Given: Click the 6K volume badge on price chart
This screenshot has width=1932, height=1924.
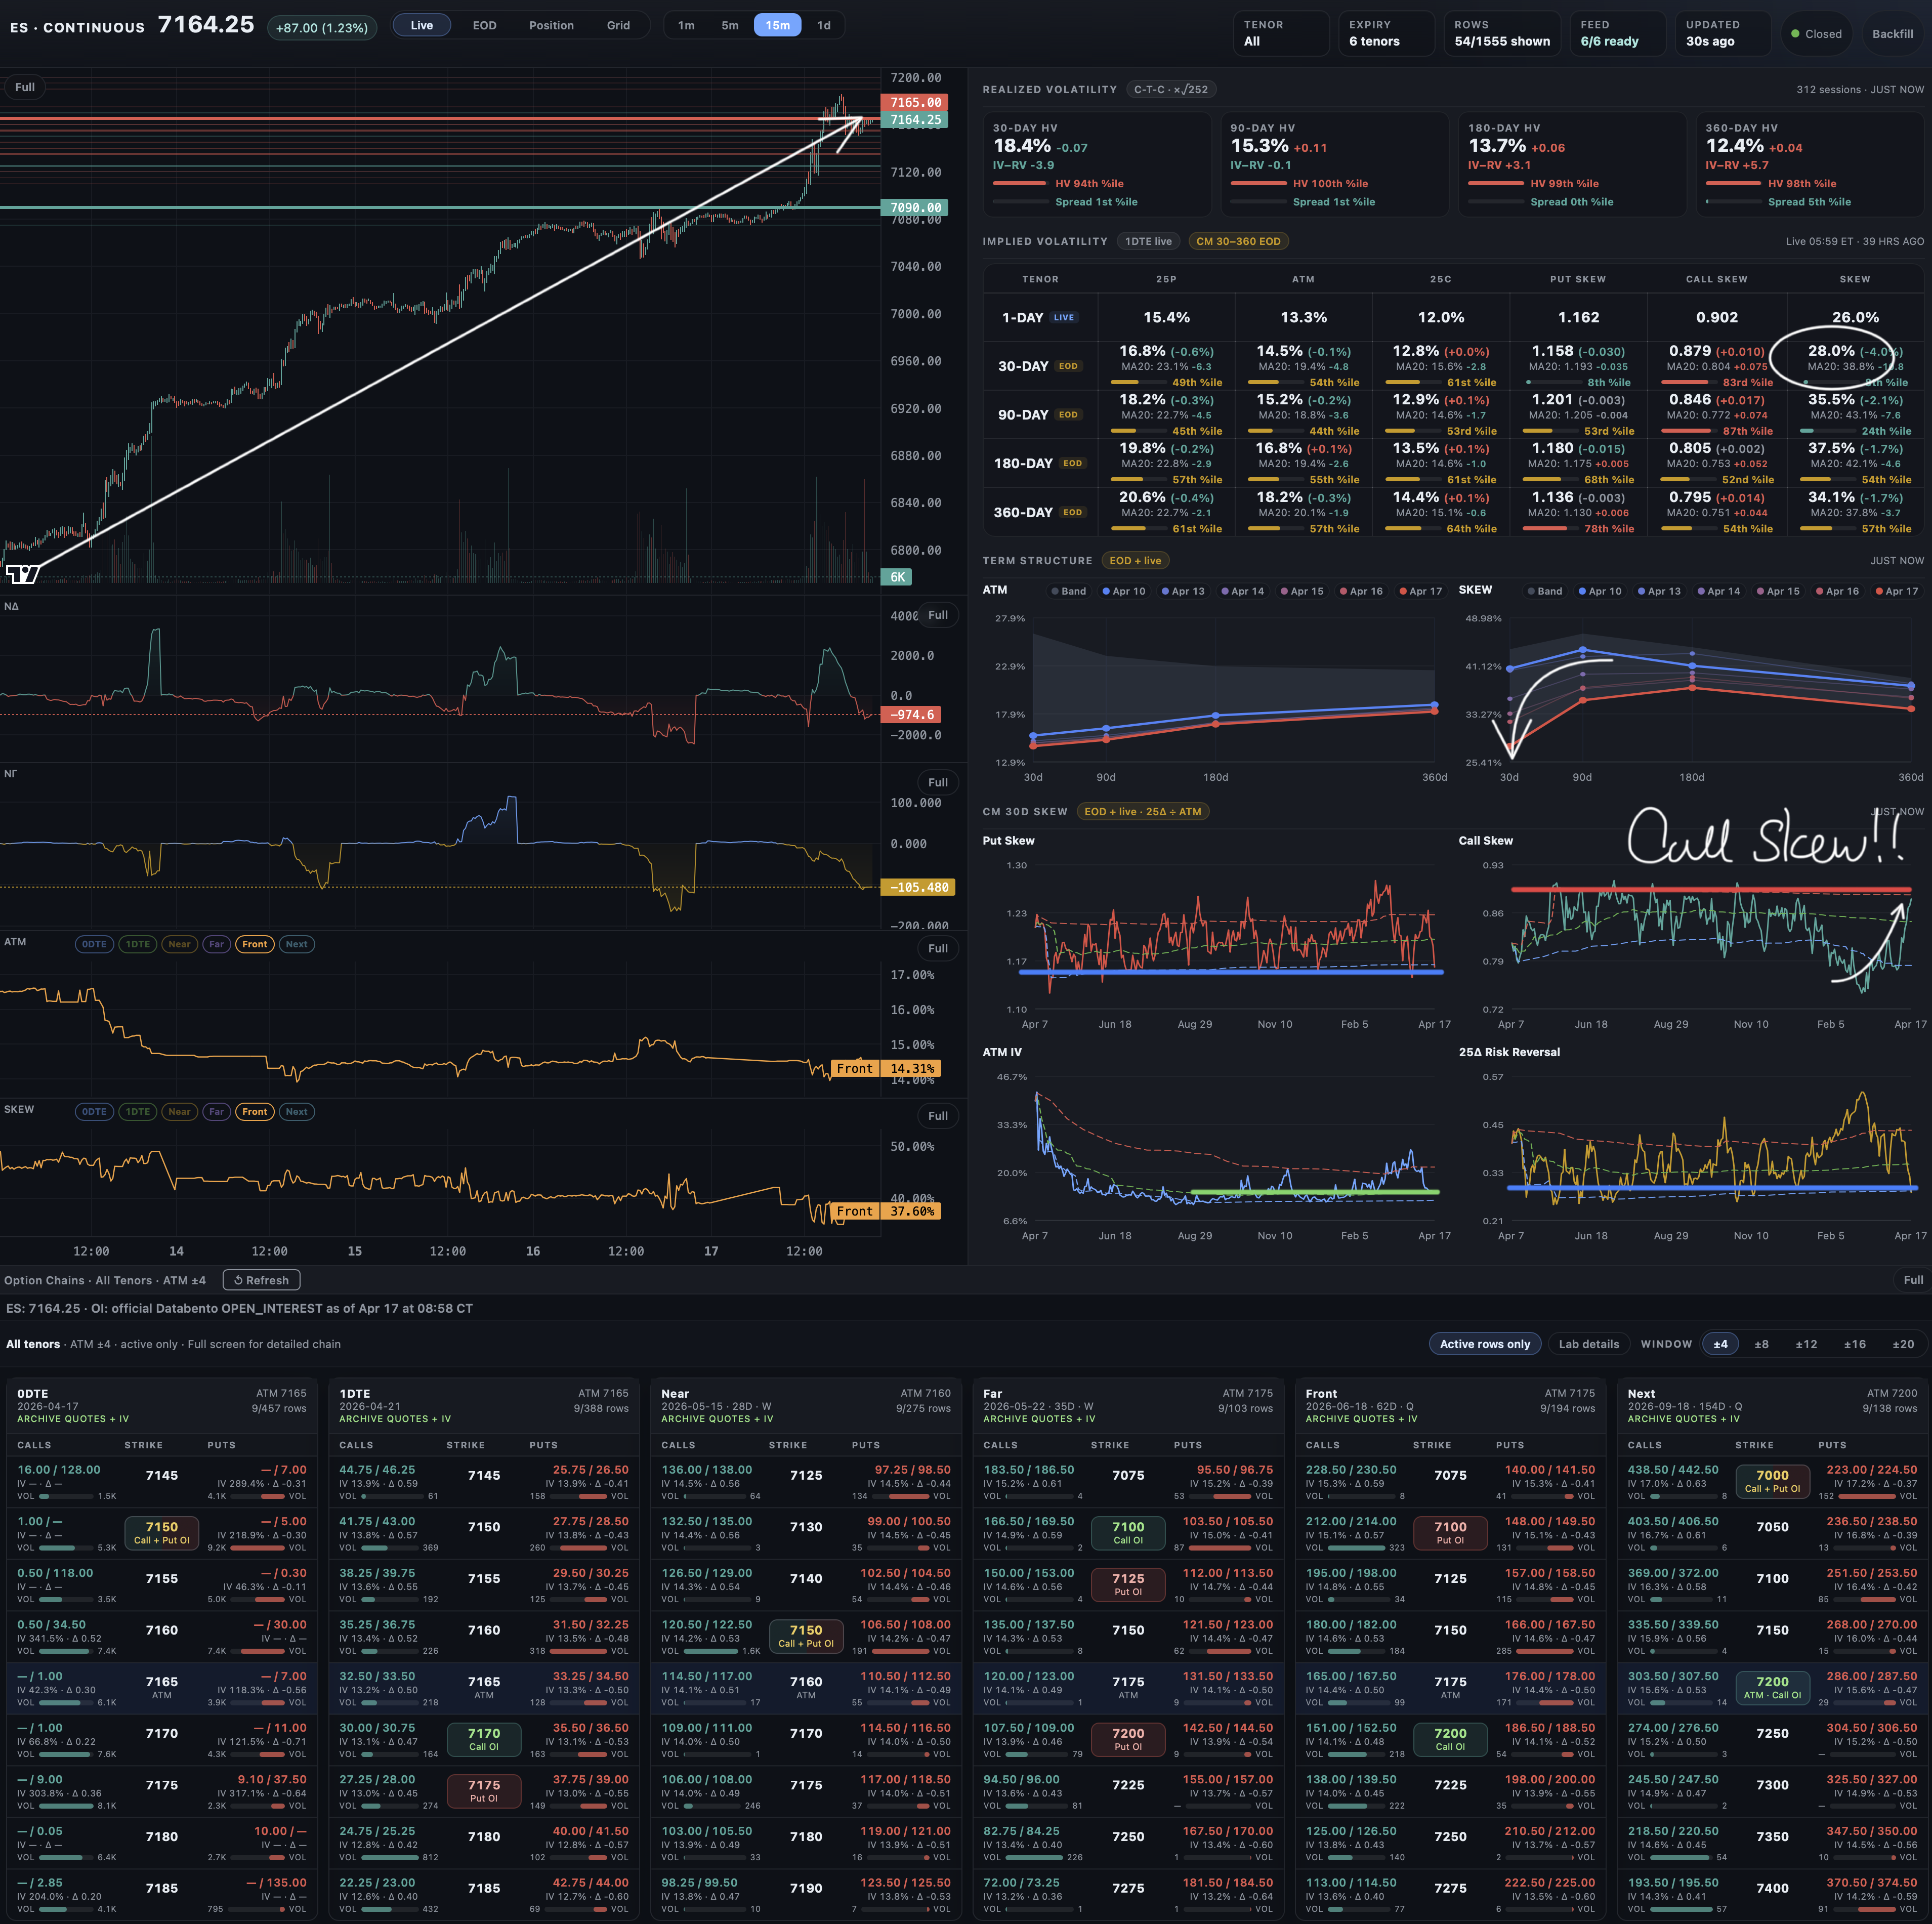Looking at the screenshot, I should [897, 577].
